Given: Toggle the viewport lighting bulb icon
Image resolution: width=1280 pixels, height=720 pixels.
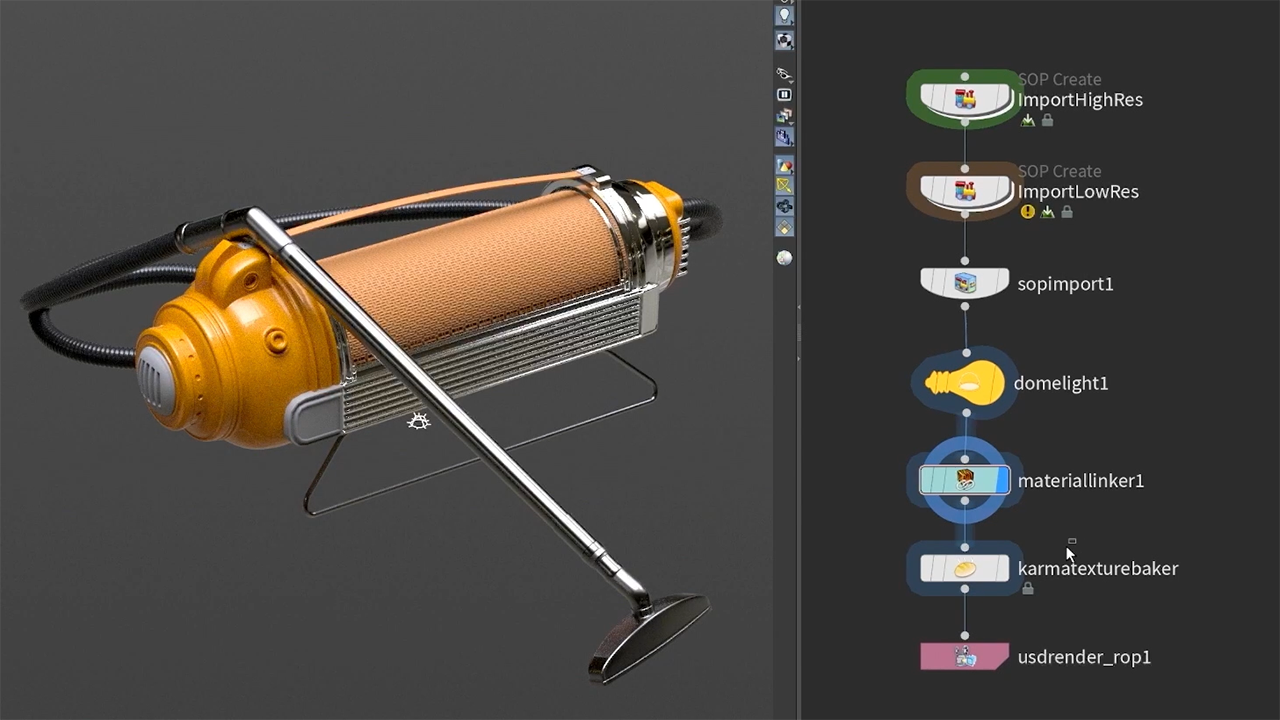Looking at the screenshot, I should pyautogui.click(x=784, y=16).
